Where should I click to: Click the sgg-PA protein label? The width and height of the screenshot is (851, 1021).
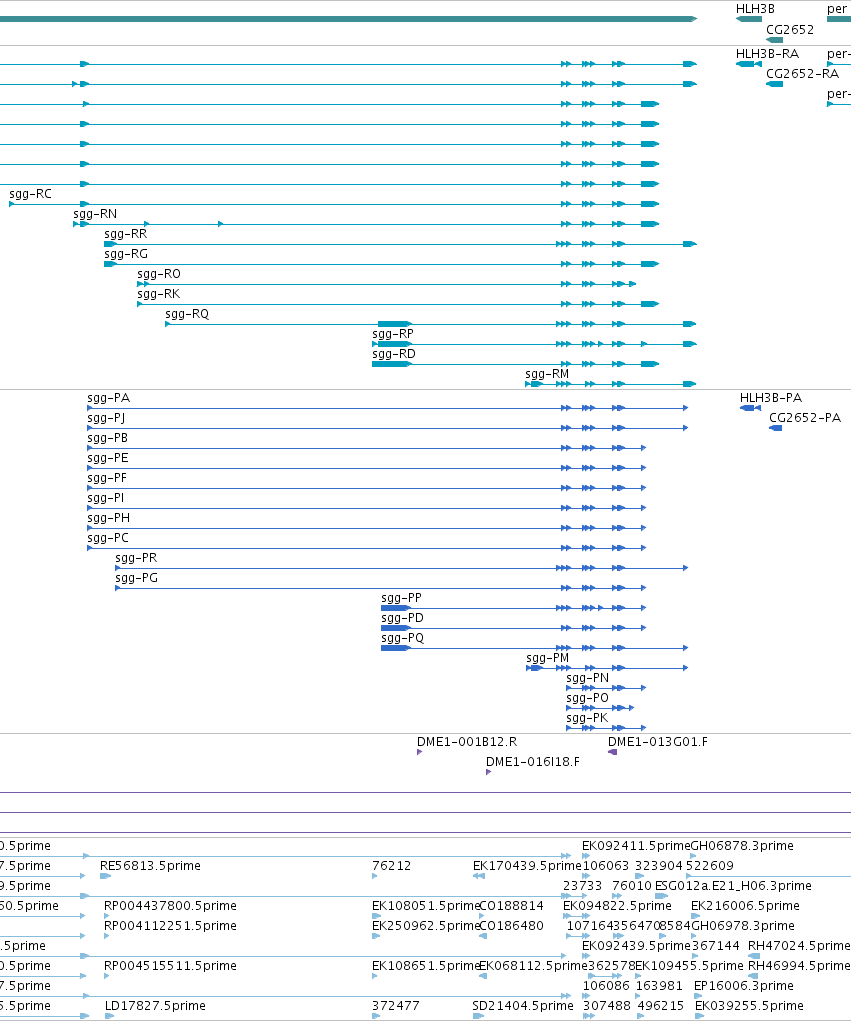[x=109, y=398]
